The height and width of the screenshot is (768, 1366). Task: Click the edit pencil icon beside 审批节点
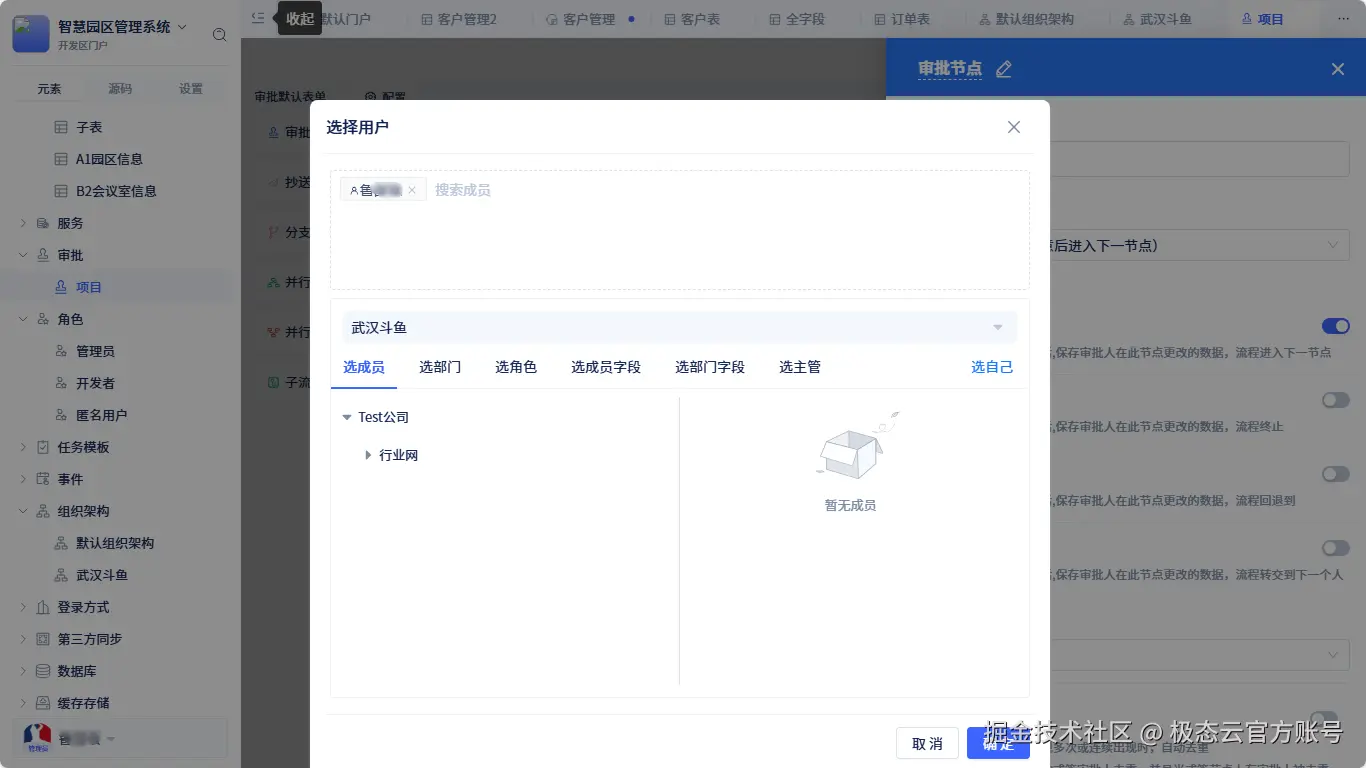1004,69
